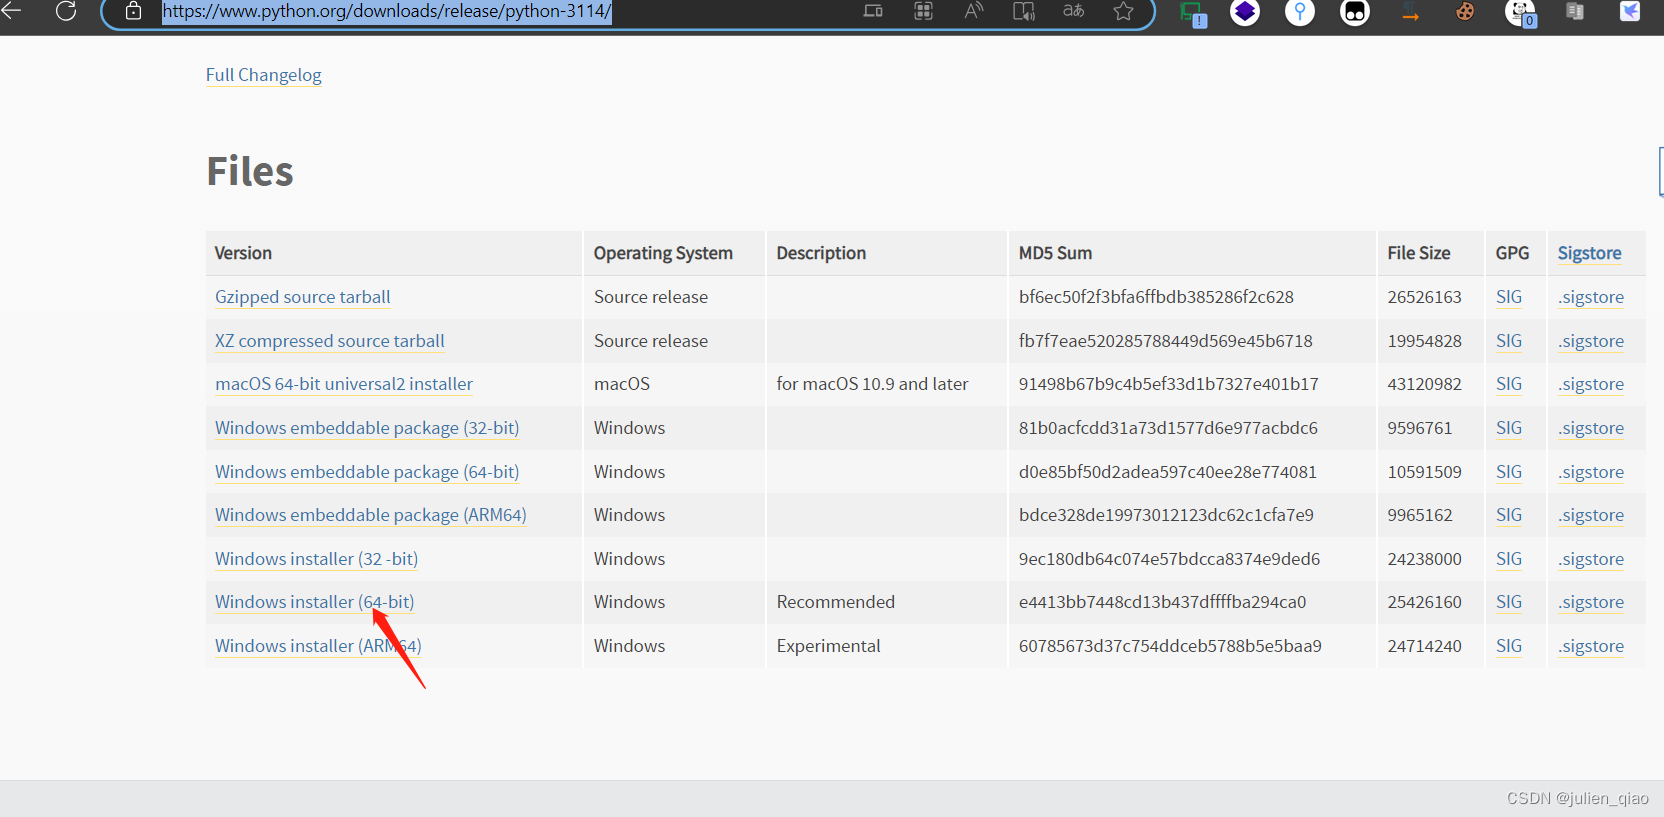Open .sigstore link for embeddable package (32-bit) row
Image resolution: width=1664 pixels, height=817 pixels.
tap(1591, 428)
